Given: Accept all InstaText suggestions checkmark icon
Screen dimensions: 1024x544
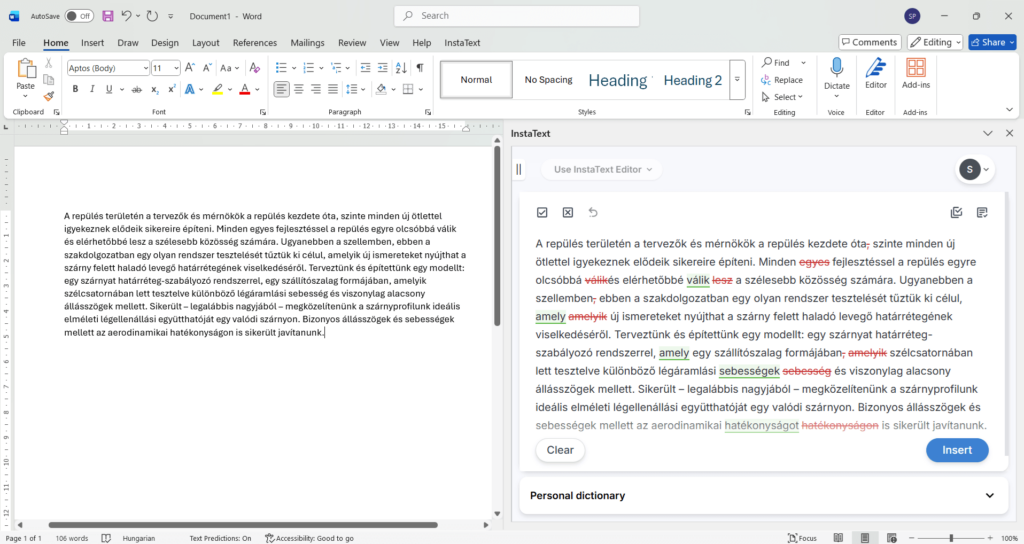Looking at the screenshot, I should point(542,212).
